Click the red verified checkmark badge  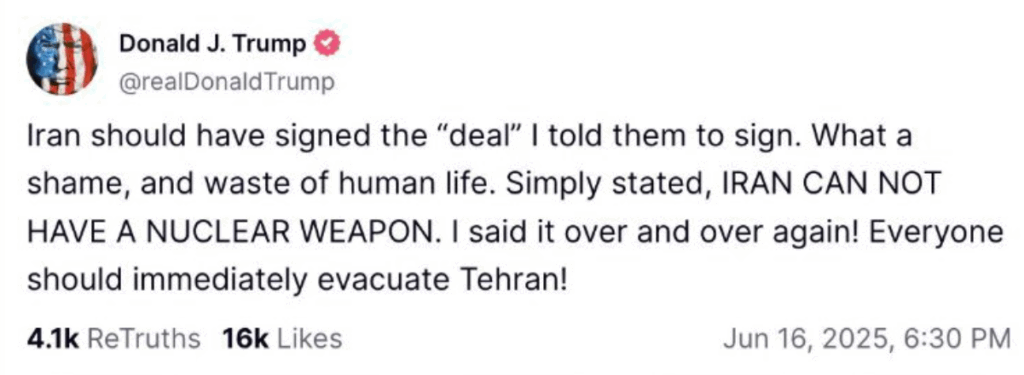[x=327, y=44]
